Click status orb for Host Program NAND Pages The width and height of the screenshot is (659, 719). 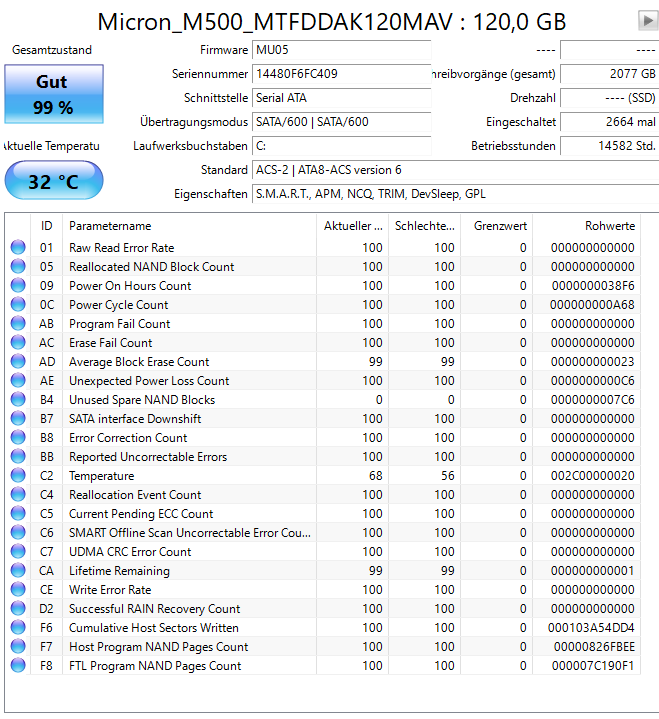[18, 647]
